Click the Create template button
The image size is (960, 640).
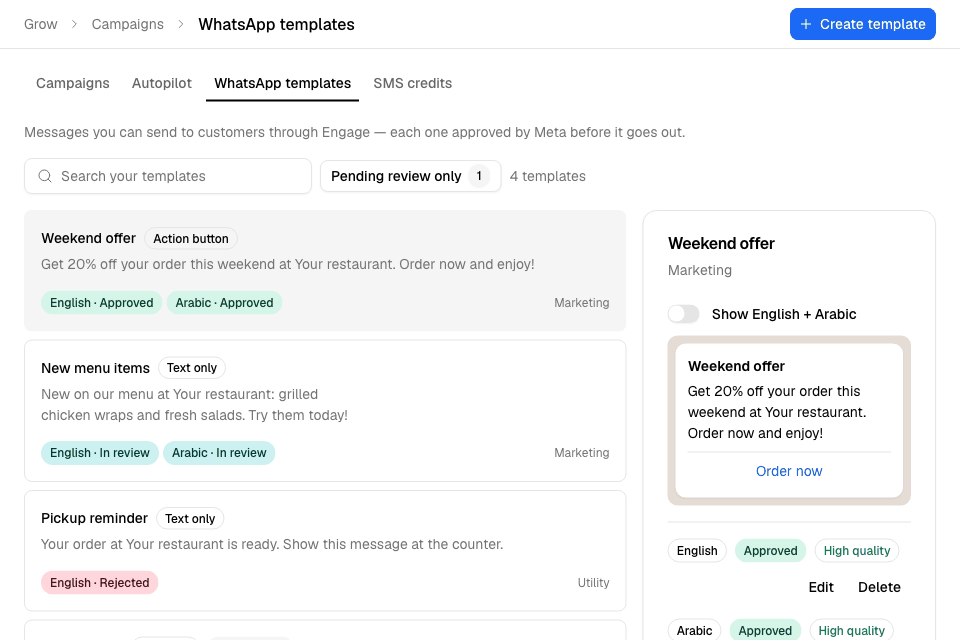(862, 24)
